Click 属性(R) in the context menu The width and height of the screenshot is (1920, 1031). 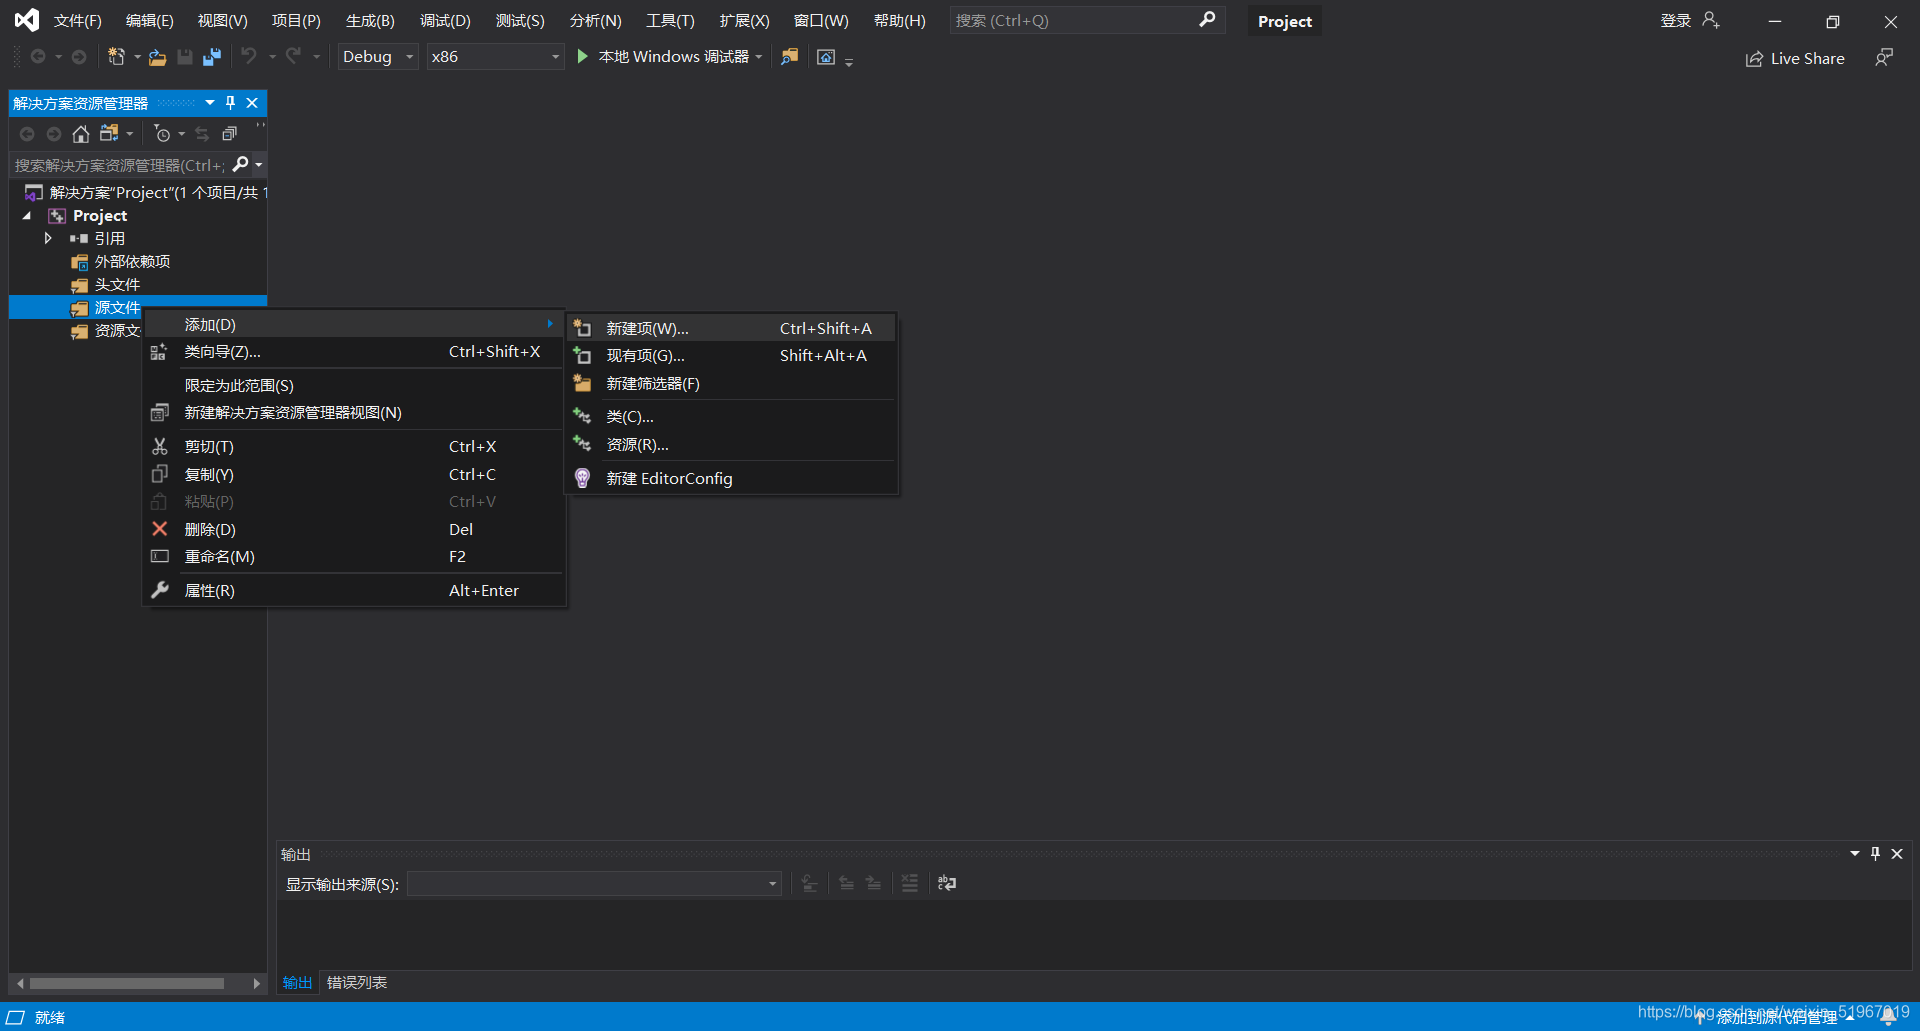[354, 591]
